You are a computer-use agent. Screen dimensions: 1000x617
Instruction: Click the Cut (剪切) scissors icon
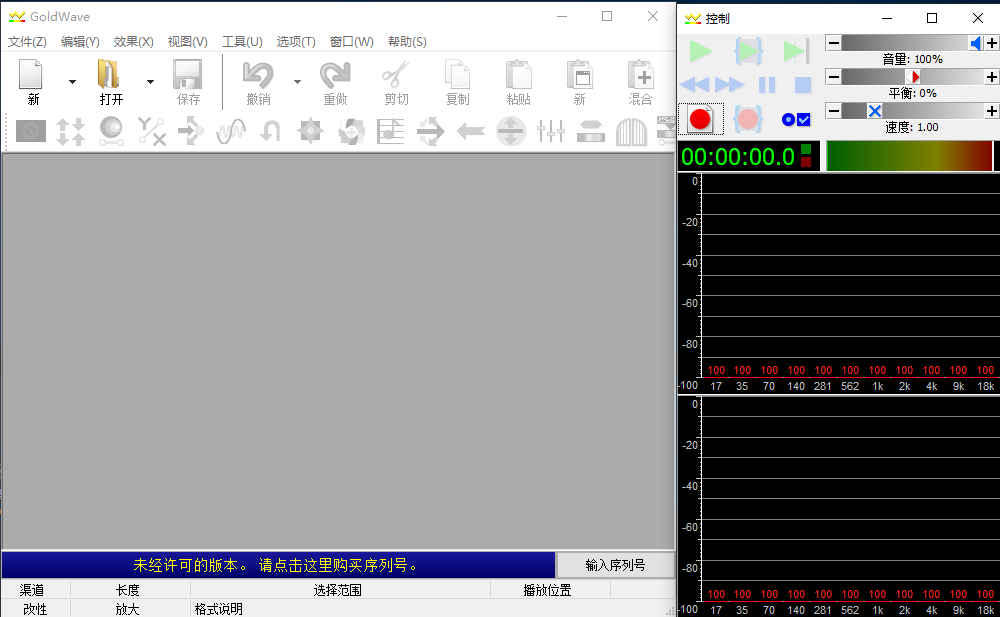(x=396, y=75)
